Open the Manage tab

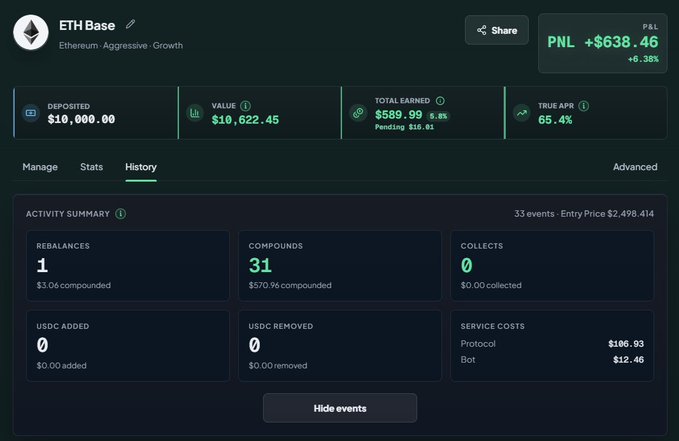[x=40, y=167]
